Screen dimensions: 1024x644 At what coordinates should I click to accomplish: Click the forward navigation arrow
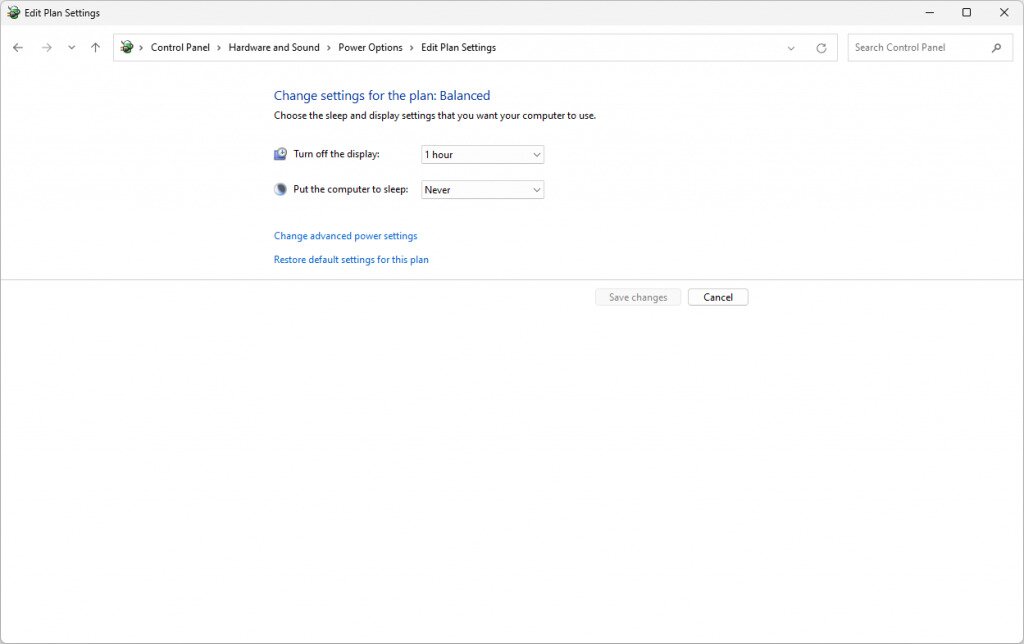tap(46, 47)
